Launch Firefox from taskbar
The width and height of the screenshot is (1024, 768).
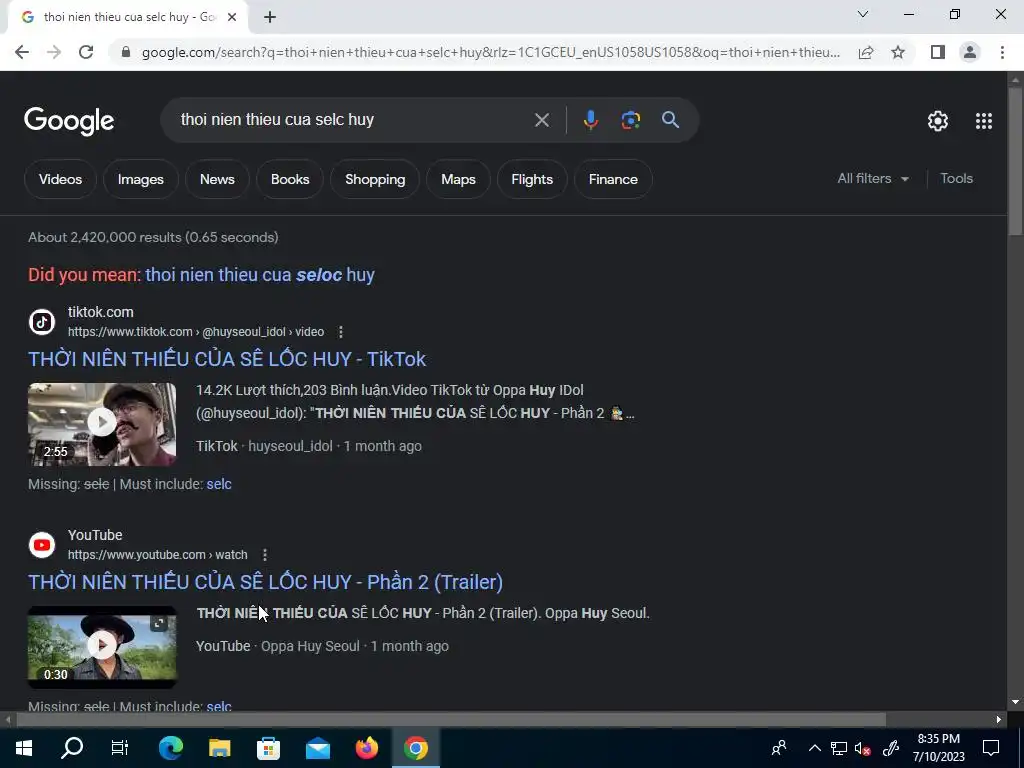[x=366, y=748]
